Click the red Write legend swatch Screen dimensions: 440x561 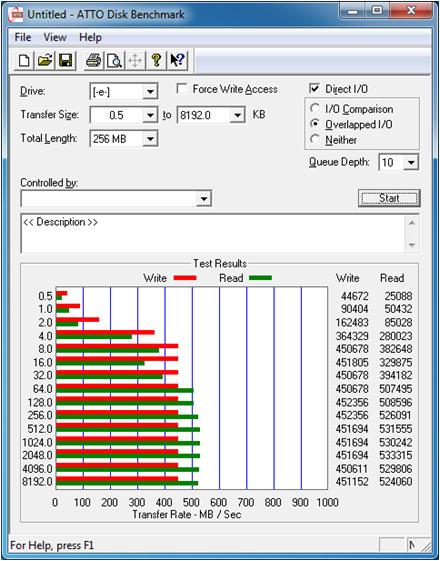tap(185, 278)
